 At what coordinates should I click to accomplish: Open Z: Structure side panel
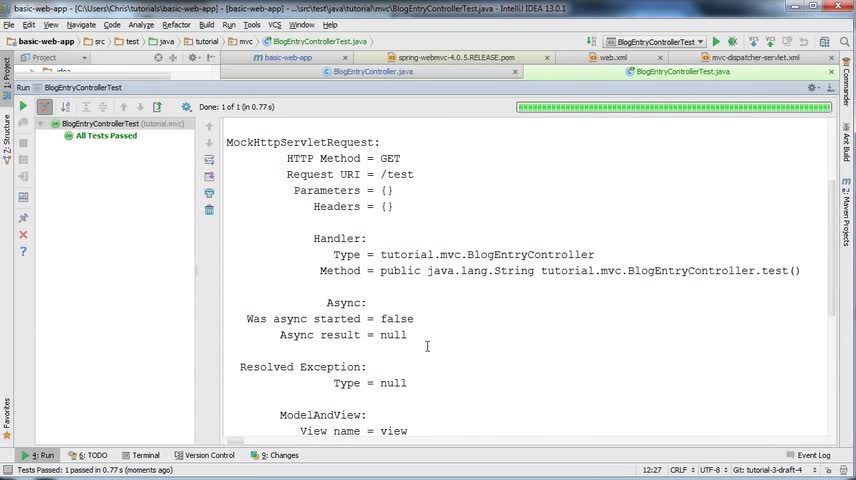(x=7, y=140)
